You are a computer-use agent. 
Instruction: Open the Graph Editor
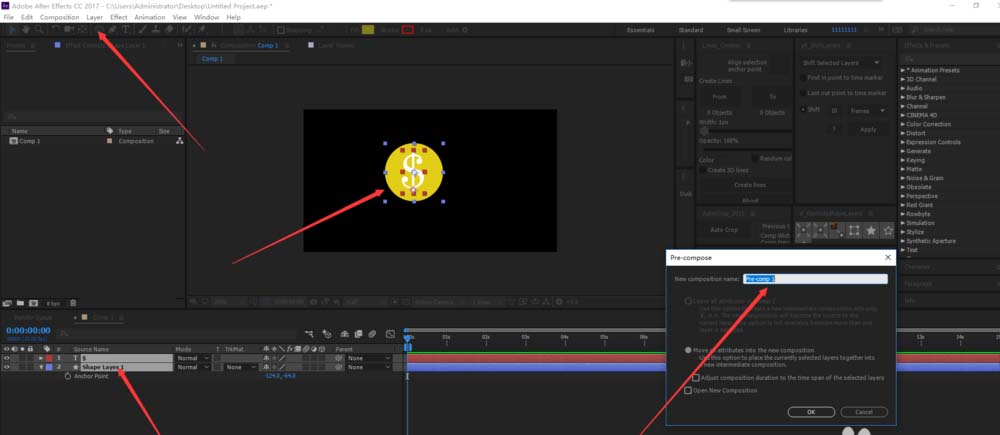coord(390,334)
